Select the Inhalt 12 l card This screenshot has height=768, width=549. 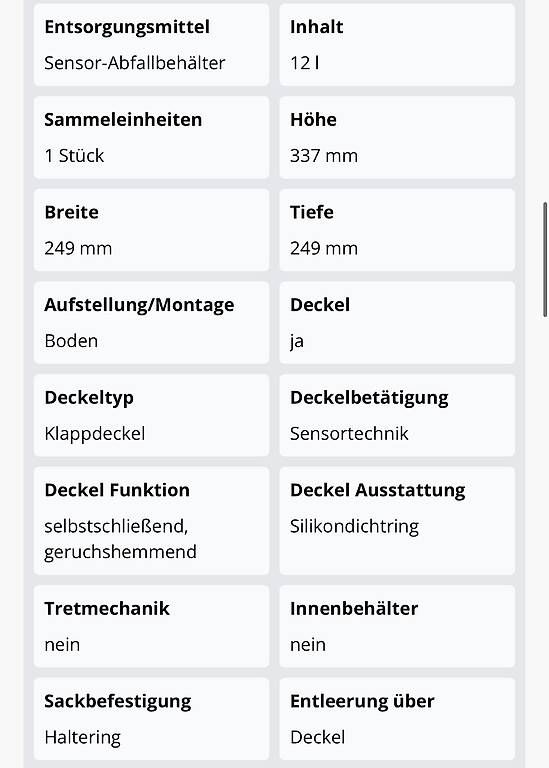click(397, 45)
